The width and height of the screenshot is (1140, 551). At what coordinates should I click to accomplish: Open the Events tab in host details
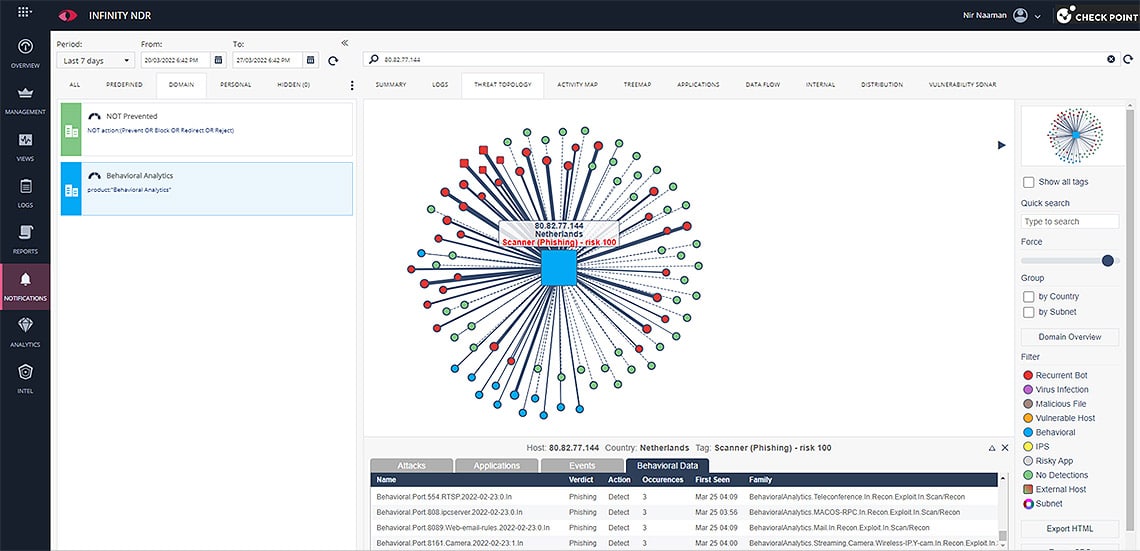coord(582,466)
